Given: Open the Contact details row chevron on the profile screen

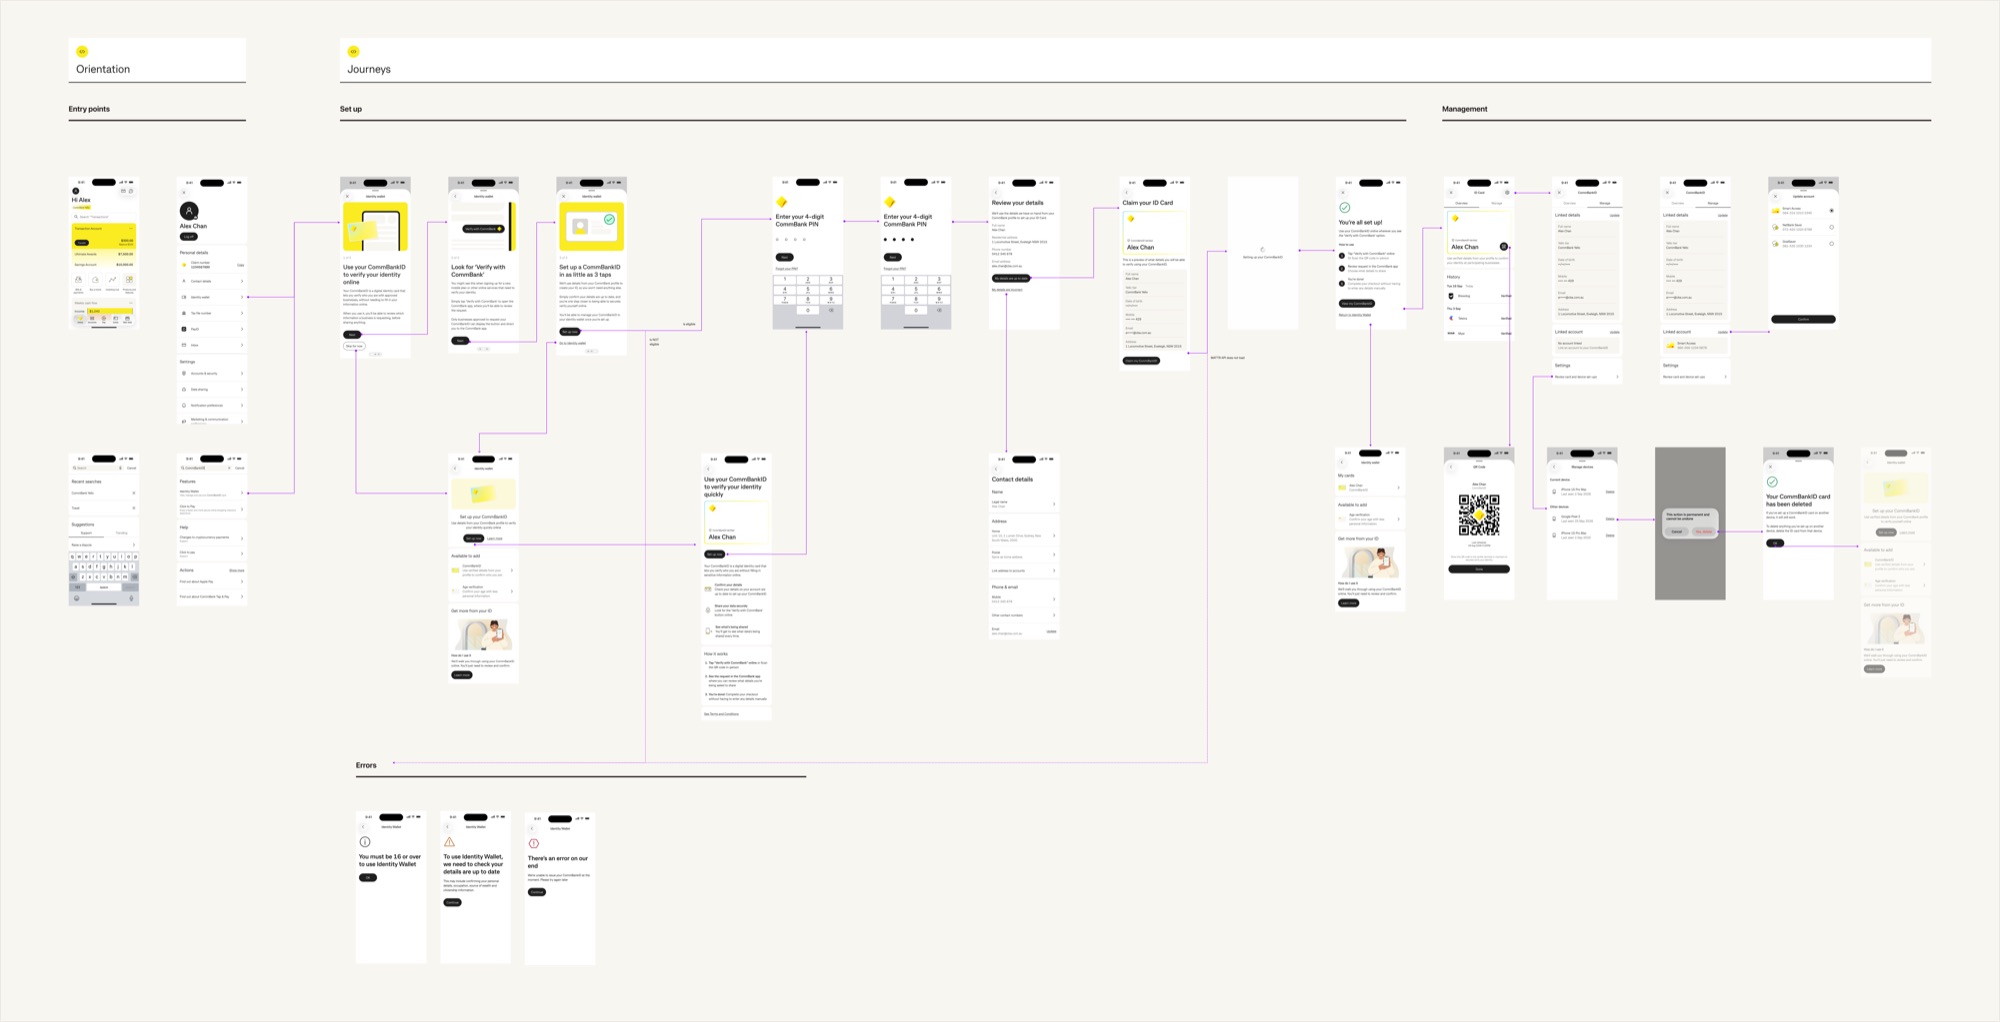Looking at the screenshot, I should 242,281.
